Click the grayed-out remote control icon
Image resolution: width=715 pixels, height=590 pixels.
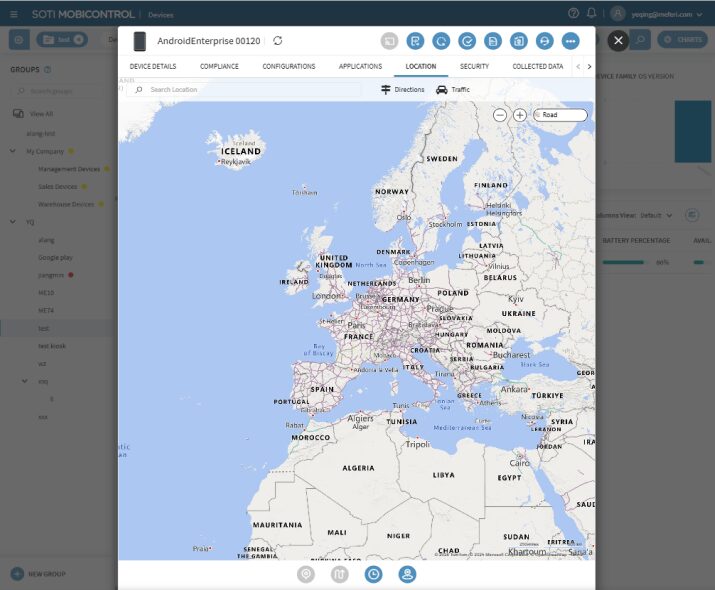pyautogui.click(x=389, y=41)
